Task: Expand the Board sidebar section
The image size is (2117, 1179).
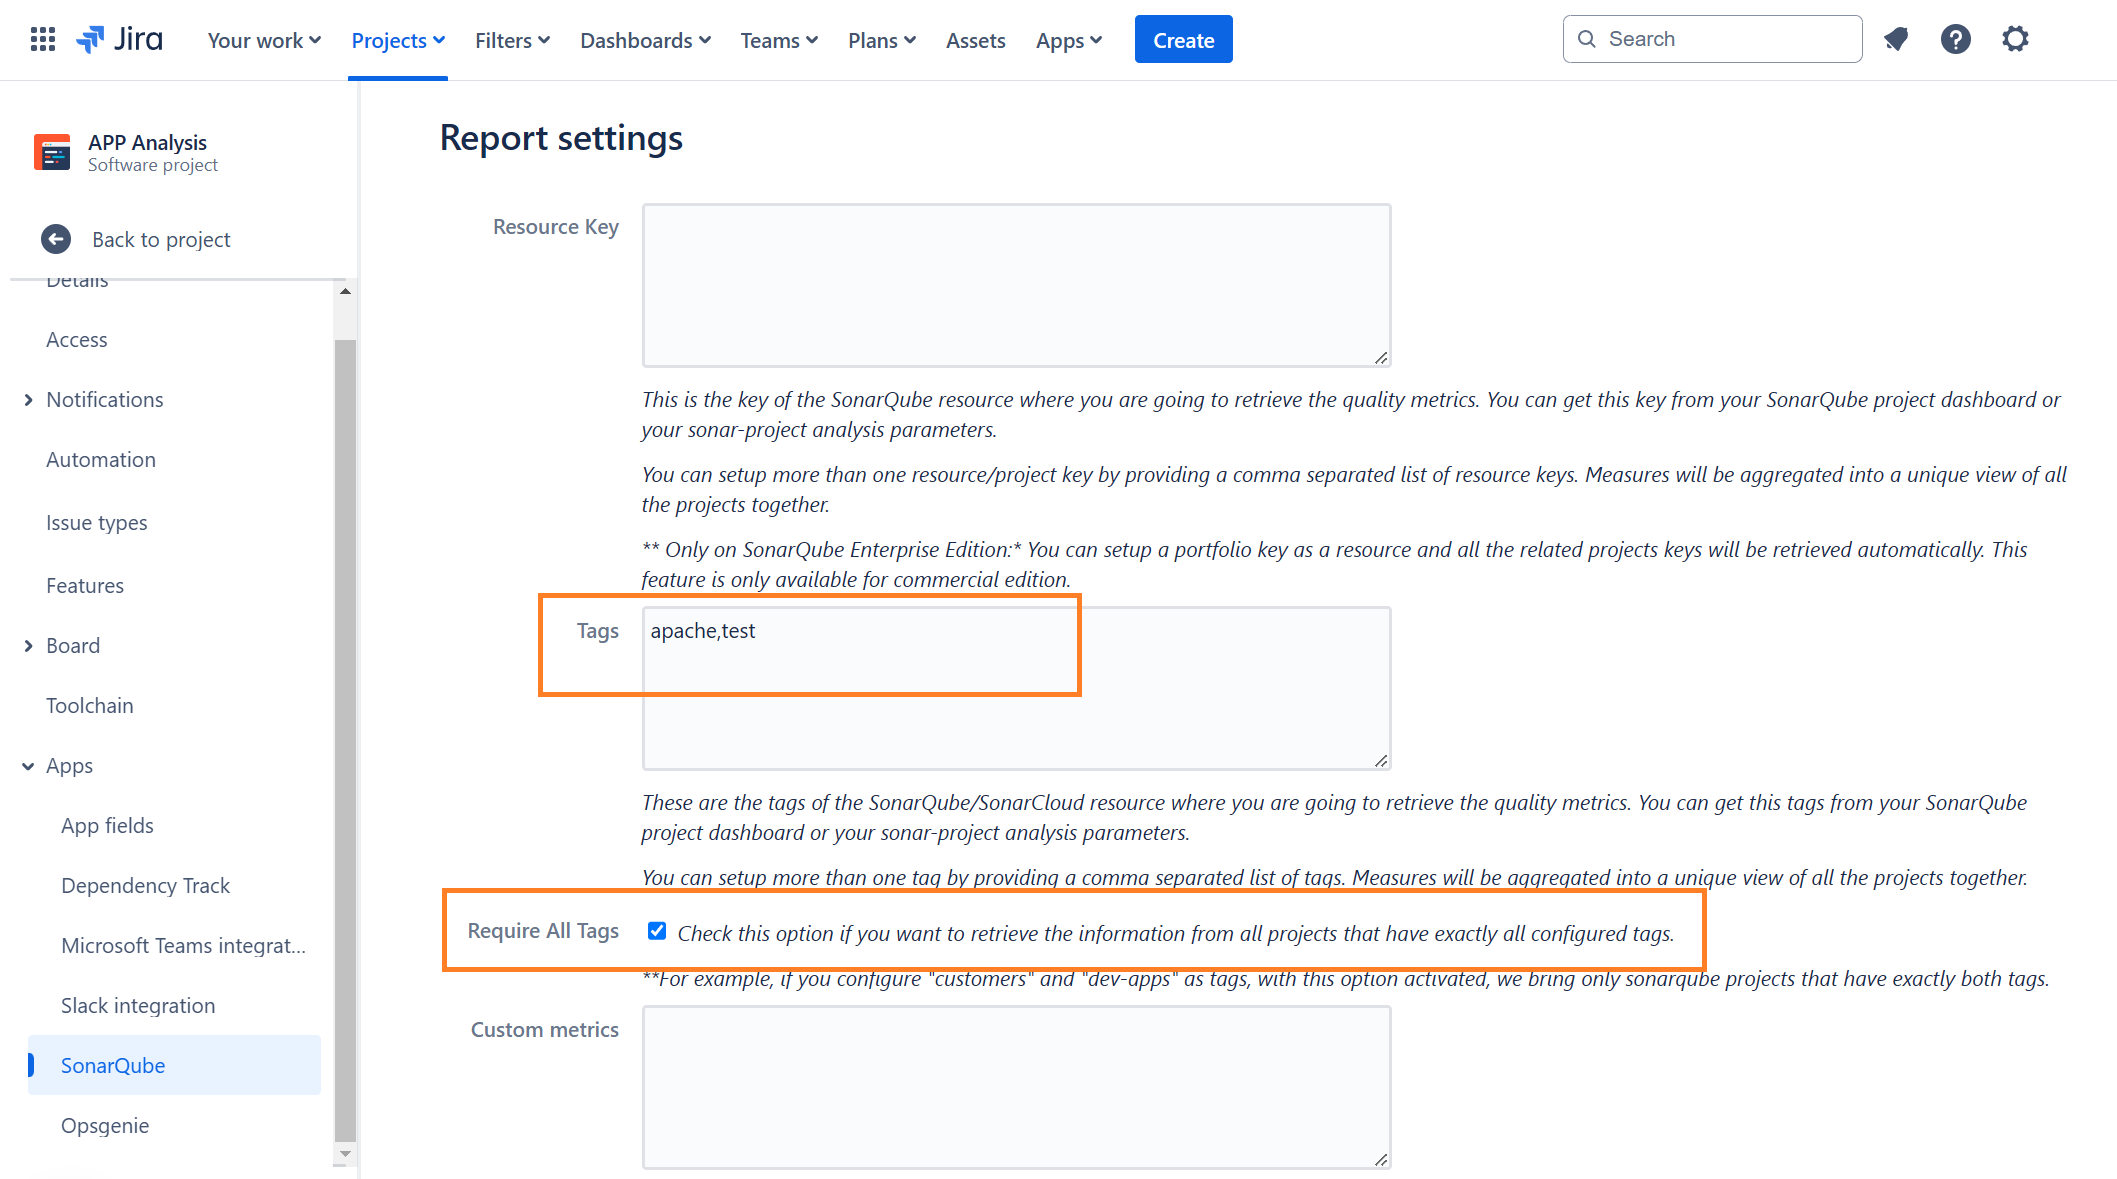Action: 28,645
